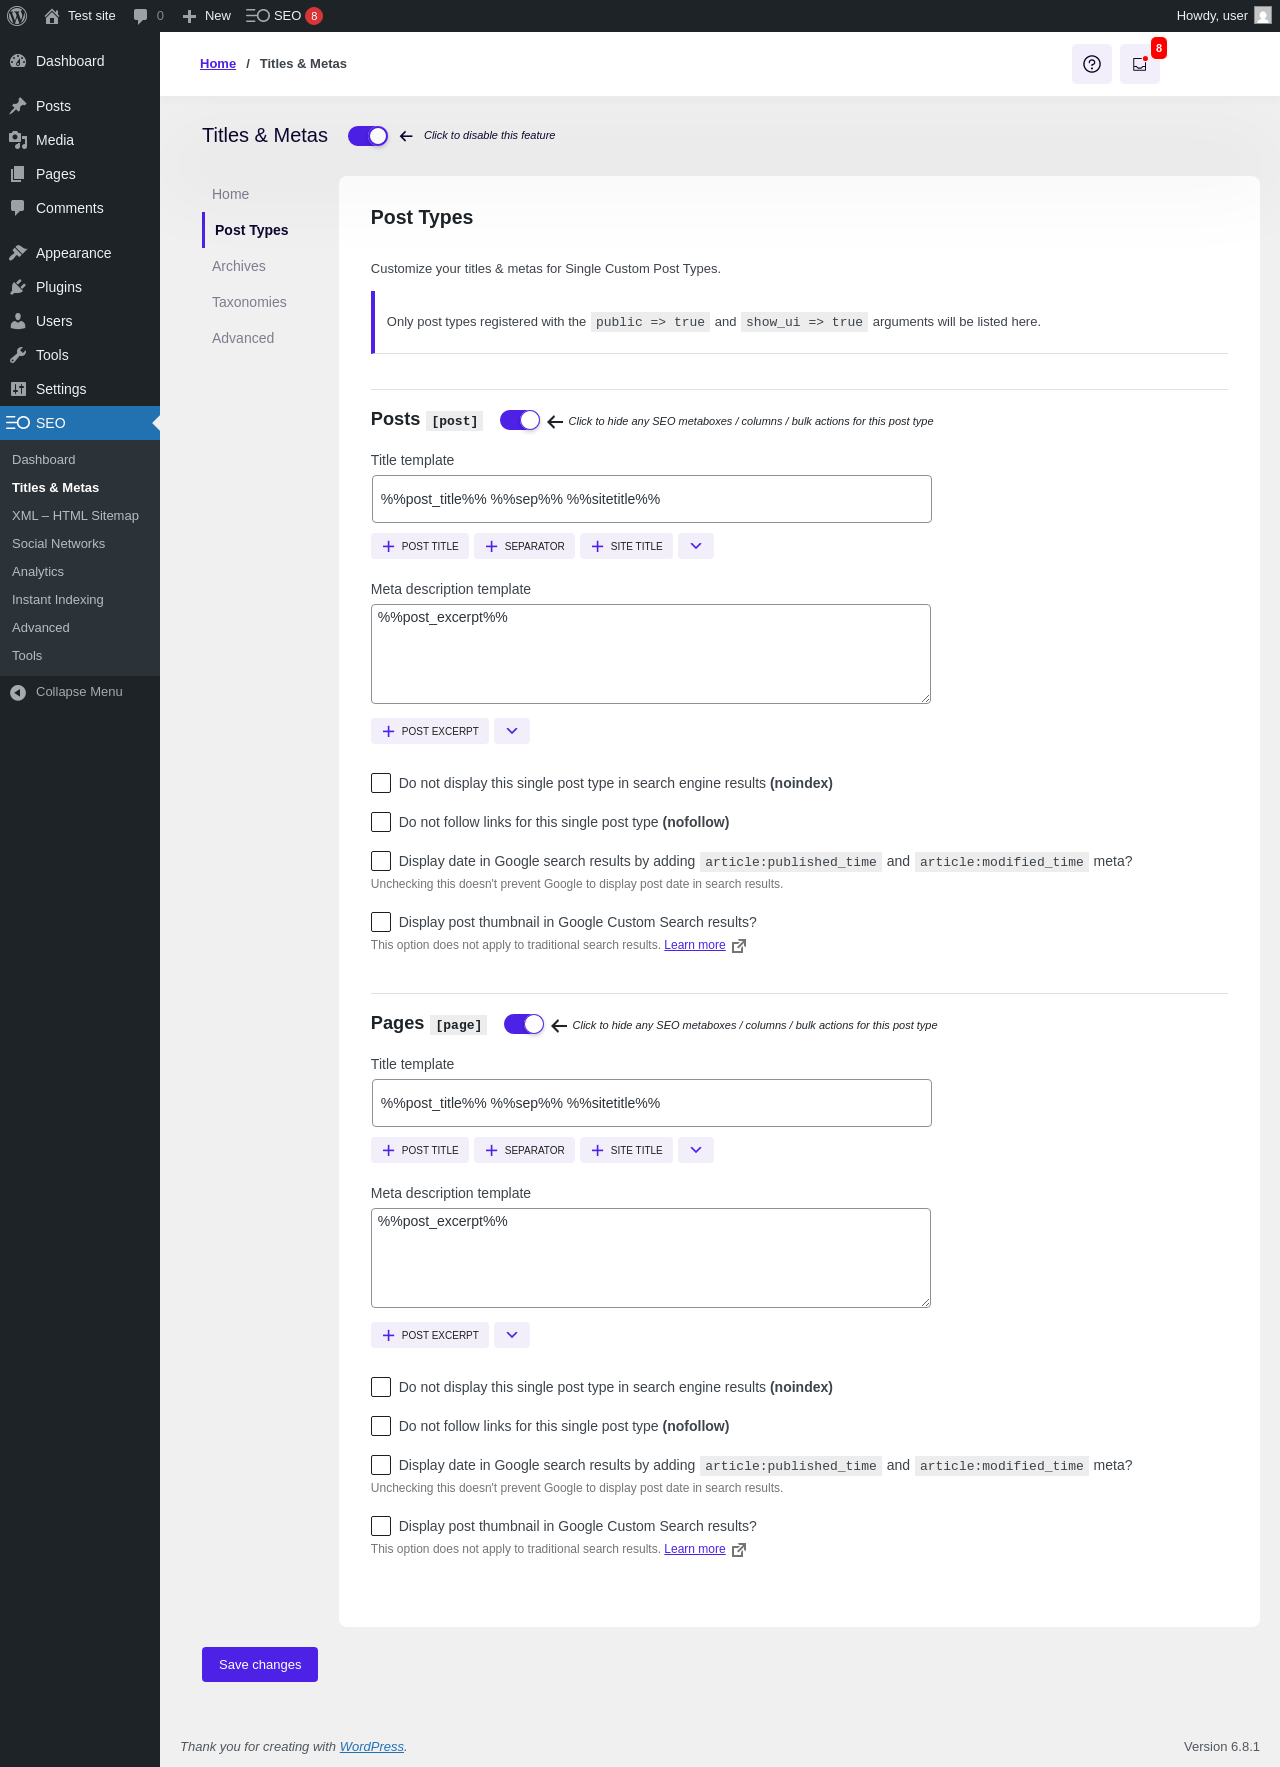Follow the Home breadcrumb link
1280x1767 pixels.
218,64
